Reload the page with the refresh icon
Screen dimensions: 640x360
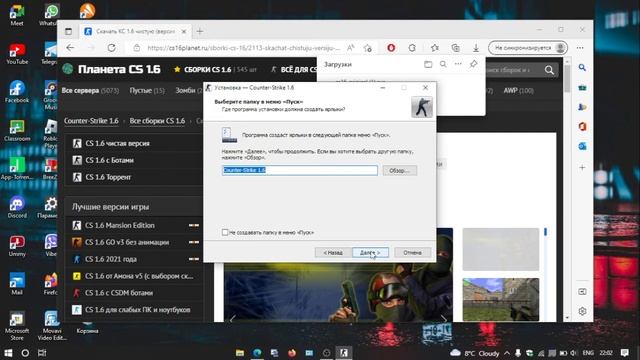[x=111, y=48]
